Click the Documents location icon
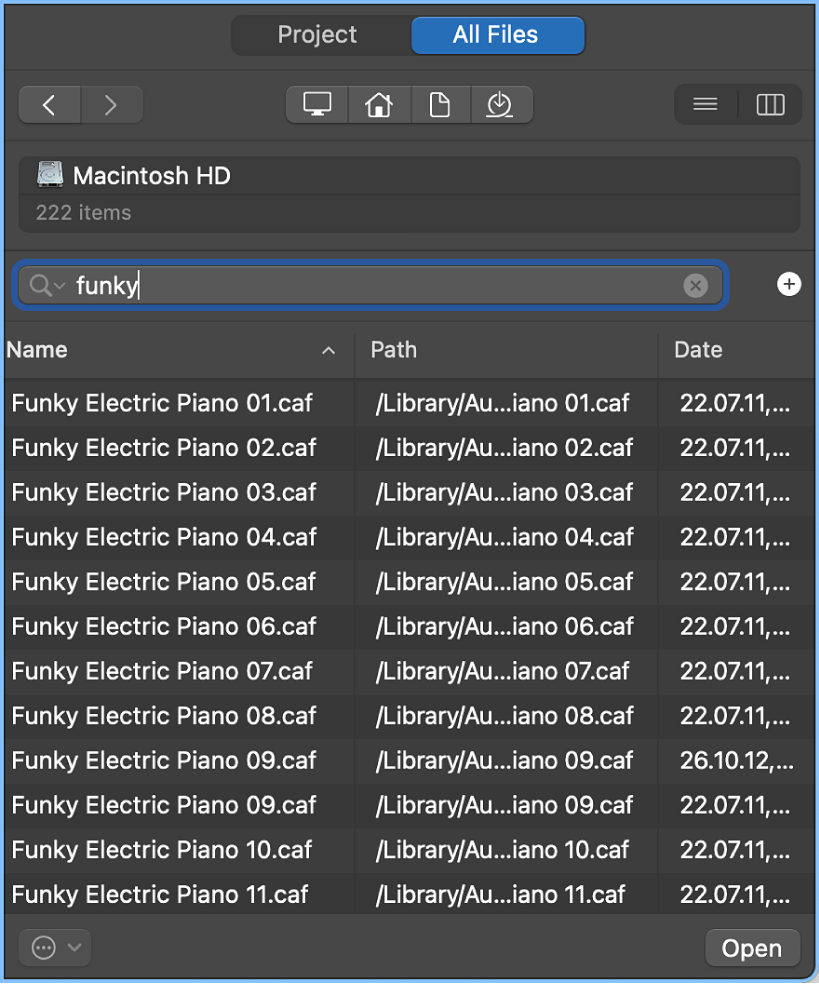 (440, 104)
